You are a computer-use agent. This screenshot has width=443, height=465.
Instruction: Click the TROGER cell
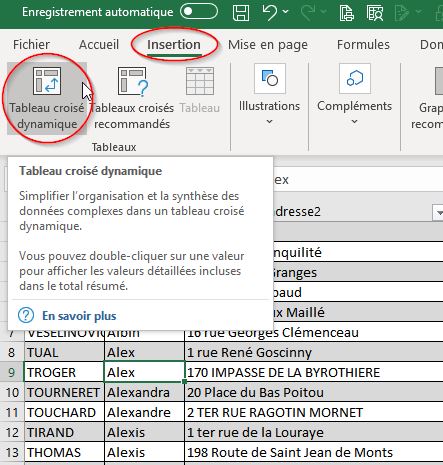pyautogui.click(x=64, y=372)
